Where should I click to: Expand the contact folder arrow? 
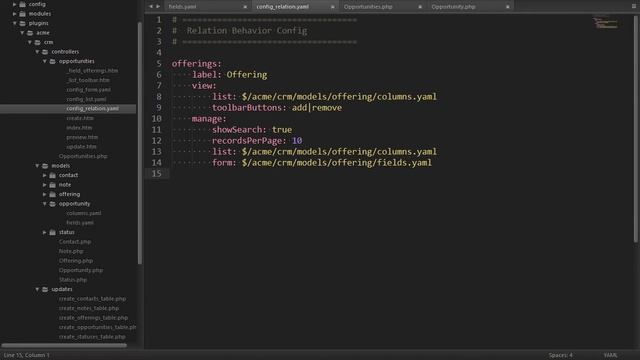pos(44,175)
